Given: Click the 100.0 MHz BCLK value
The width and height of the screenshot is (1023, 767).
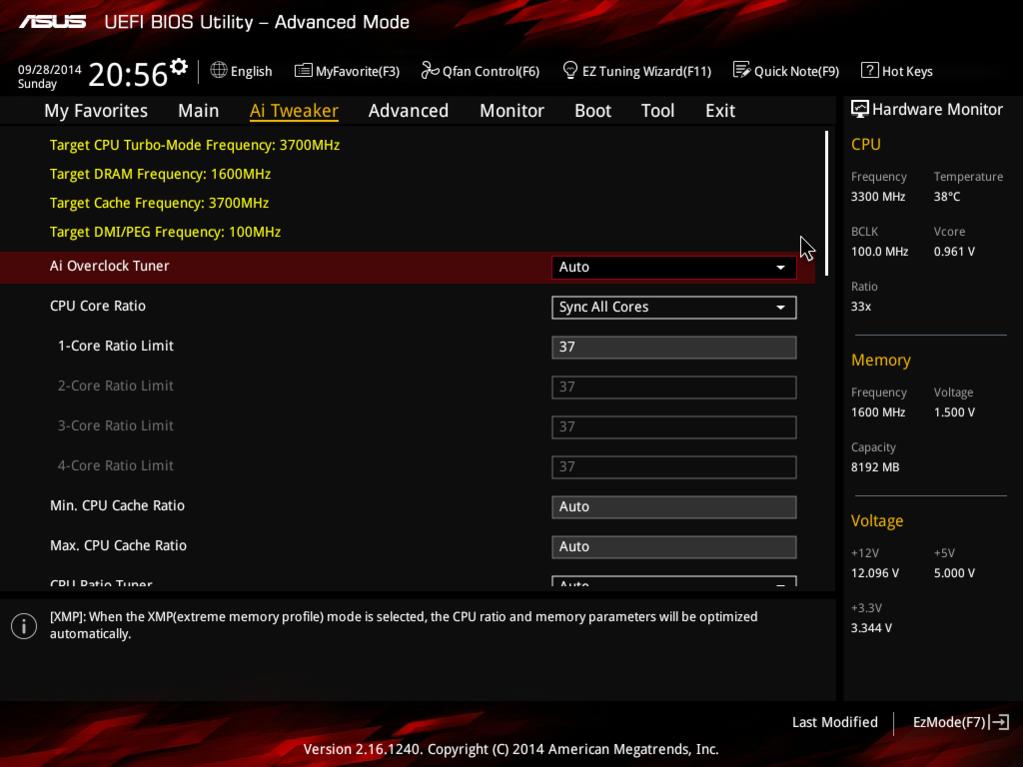Looking at the screenshot, I should pos(879,251).
